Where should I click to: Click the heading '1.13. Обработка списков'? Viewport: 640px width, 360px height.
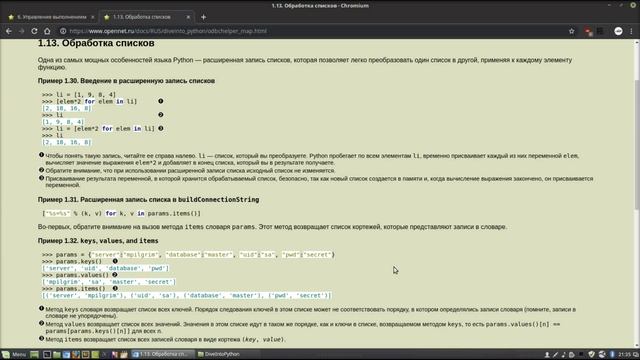pos(96,43)
